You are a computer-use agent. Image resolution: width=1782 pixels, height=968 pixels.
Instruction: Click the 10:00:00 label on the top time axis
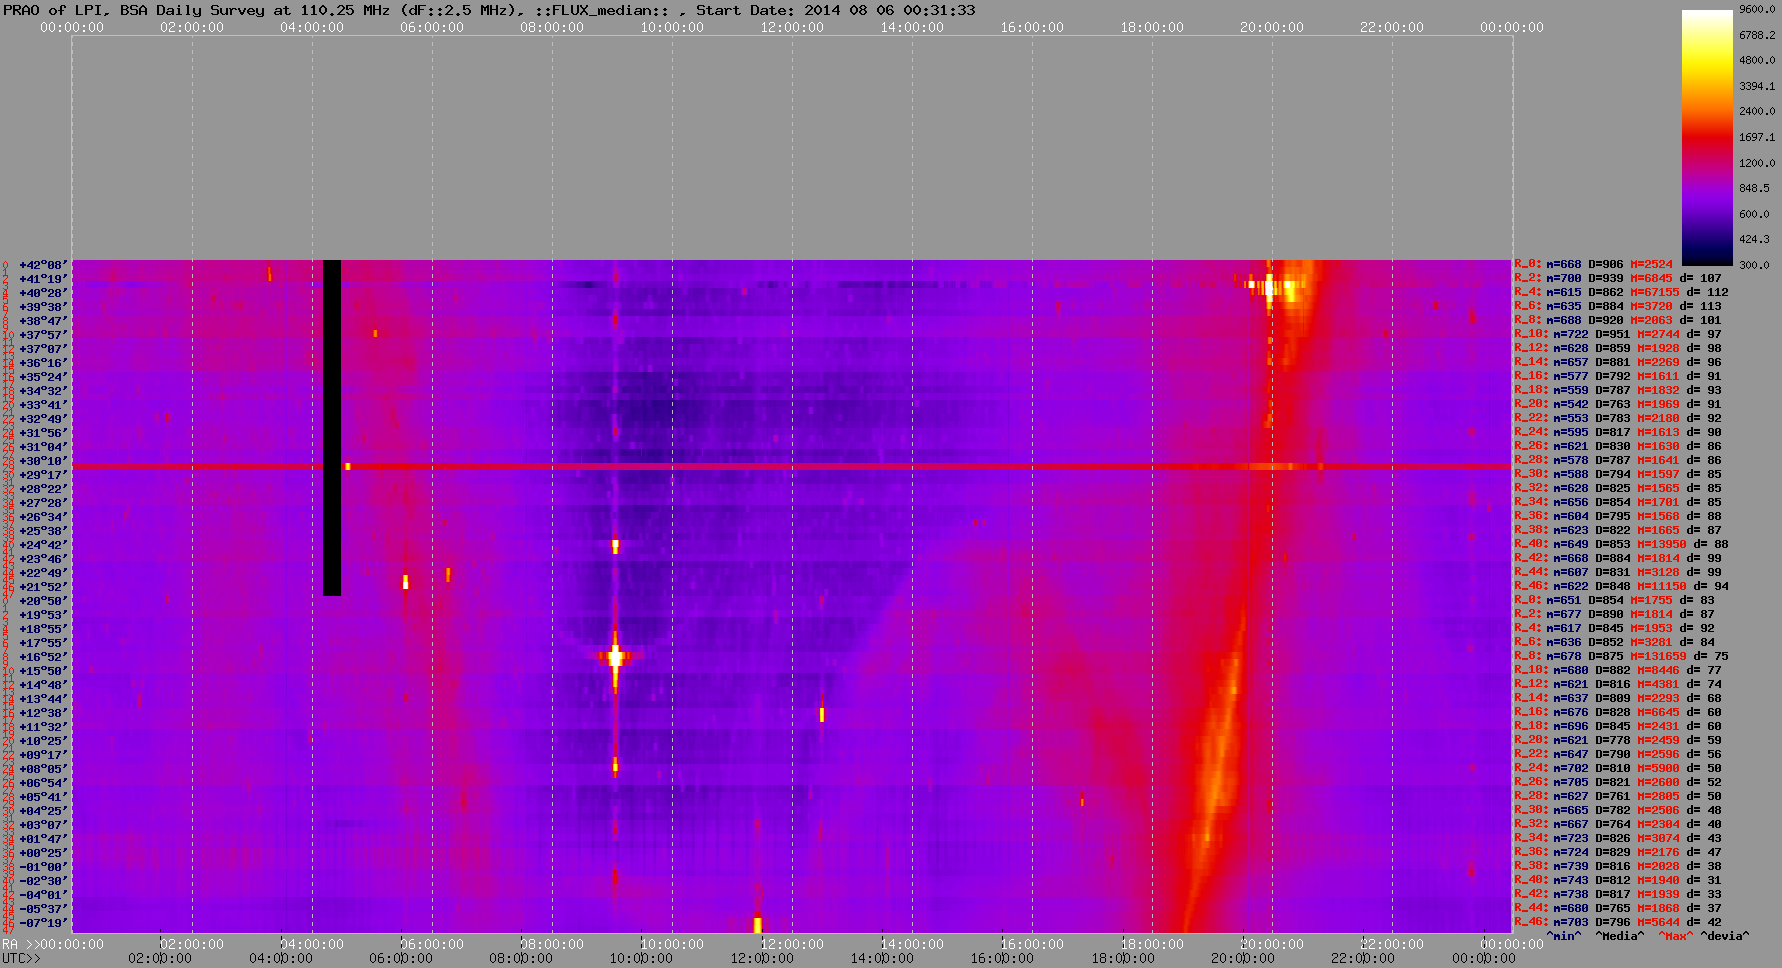point(672,28)
